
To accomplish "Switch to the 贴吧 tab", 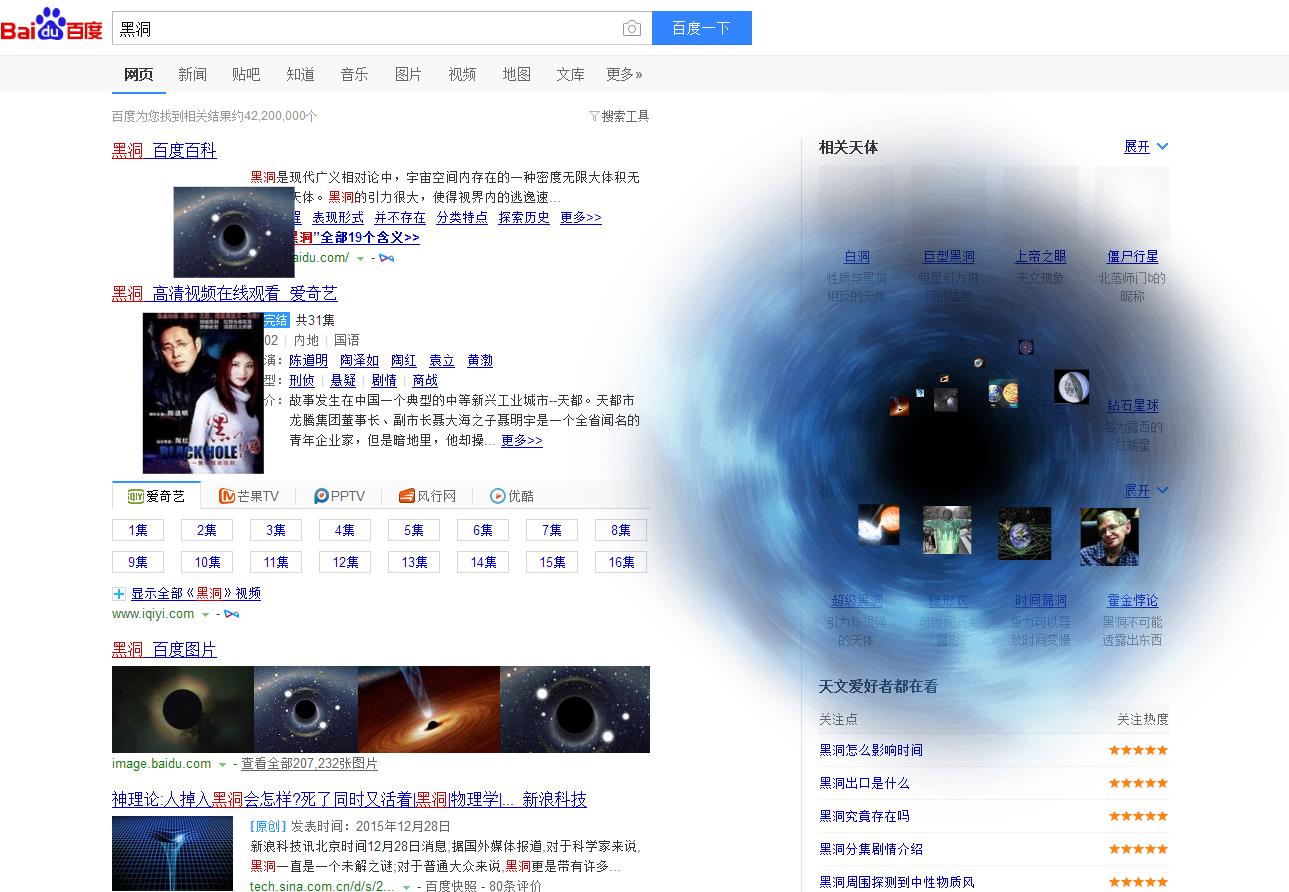I will pyautogui.click(x=246, y=75).
